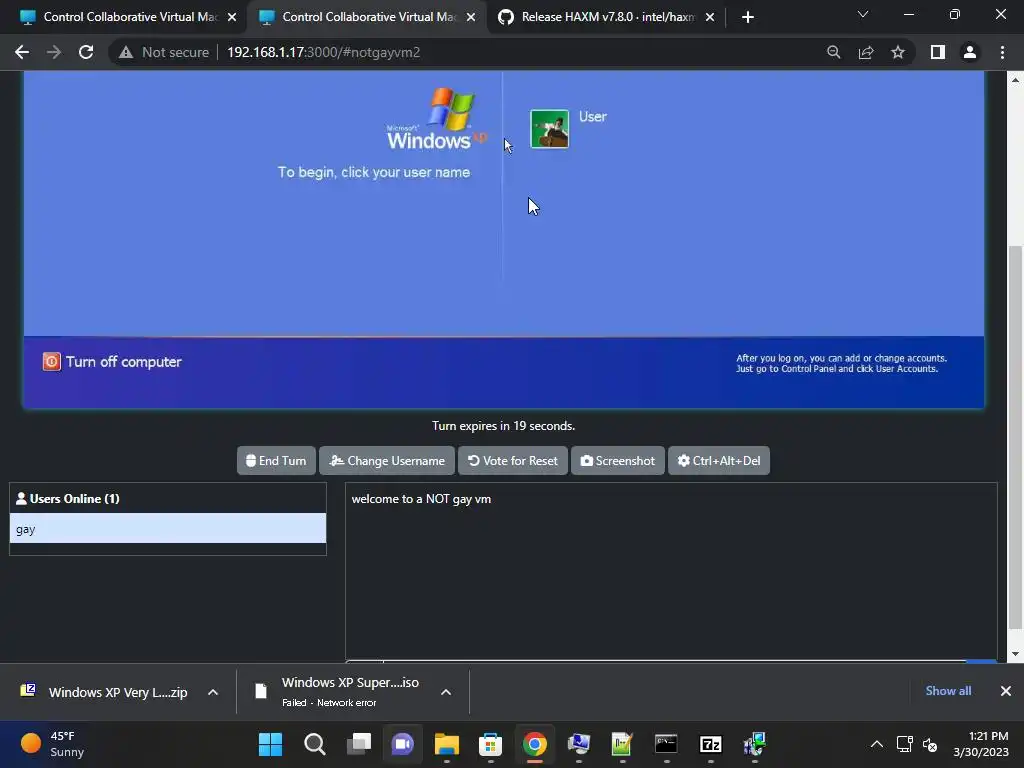This screenshot has height=768, width=1024.
Task: Toggle the browser side panel
Action: coord(938,52)
